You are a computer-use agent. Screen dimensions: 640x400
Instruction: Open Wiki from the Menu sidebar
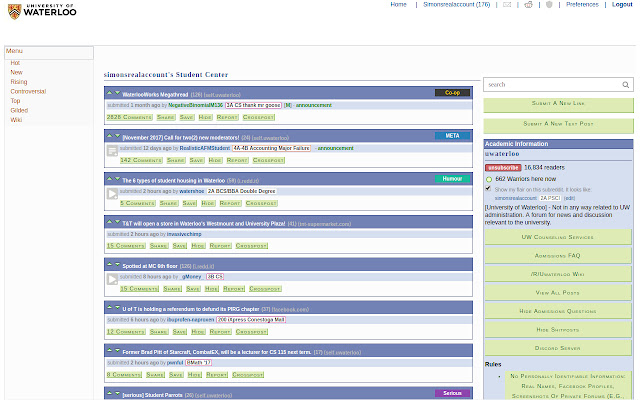[x=16, y=120]
